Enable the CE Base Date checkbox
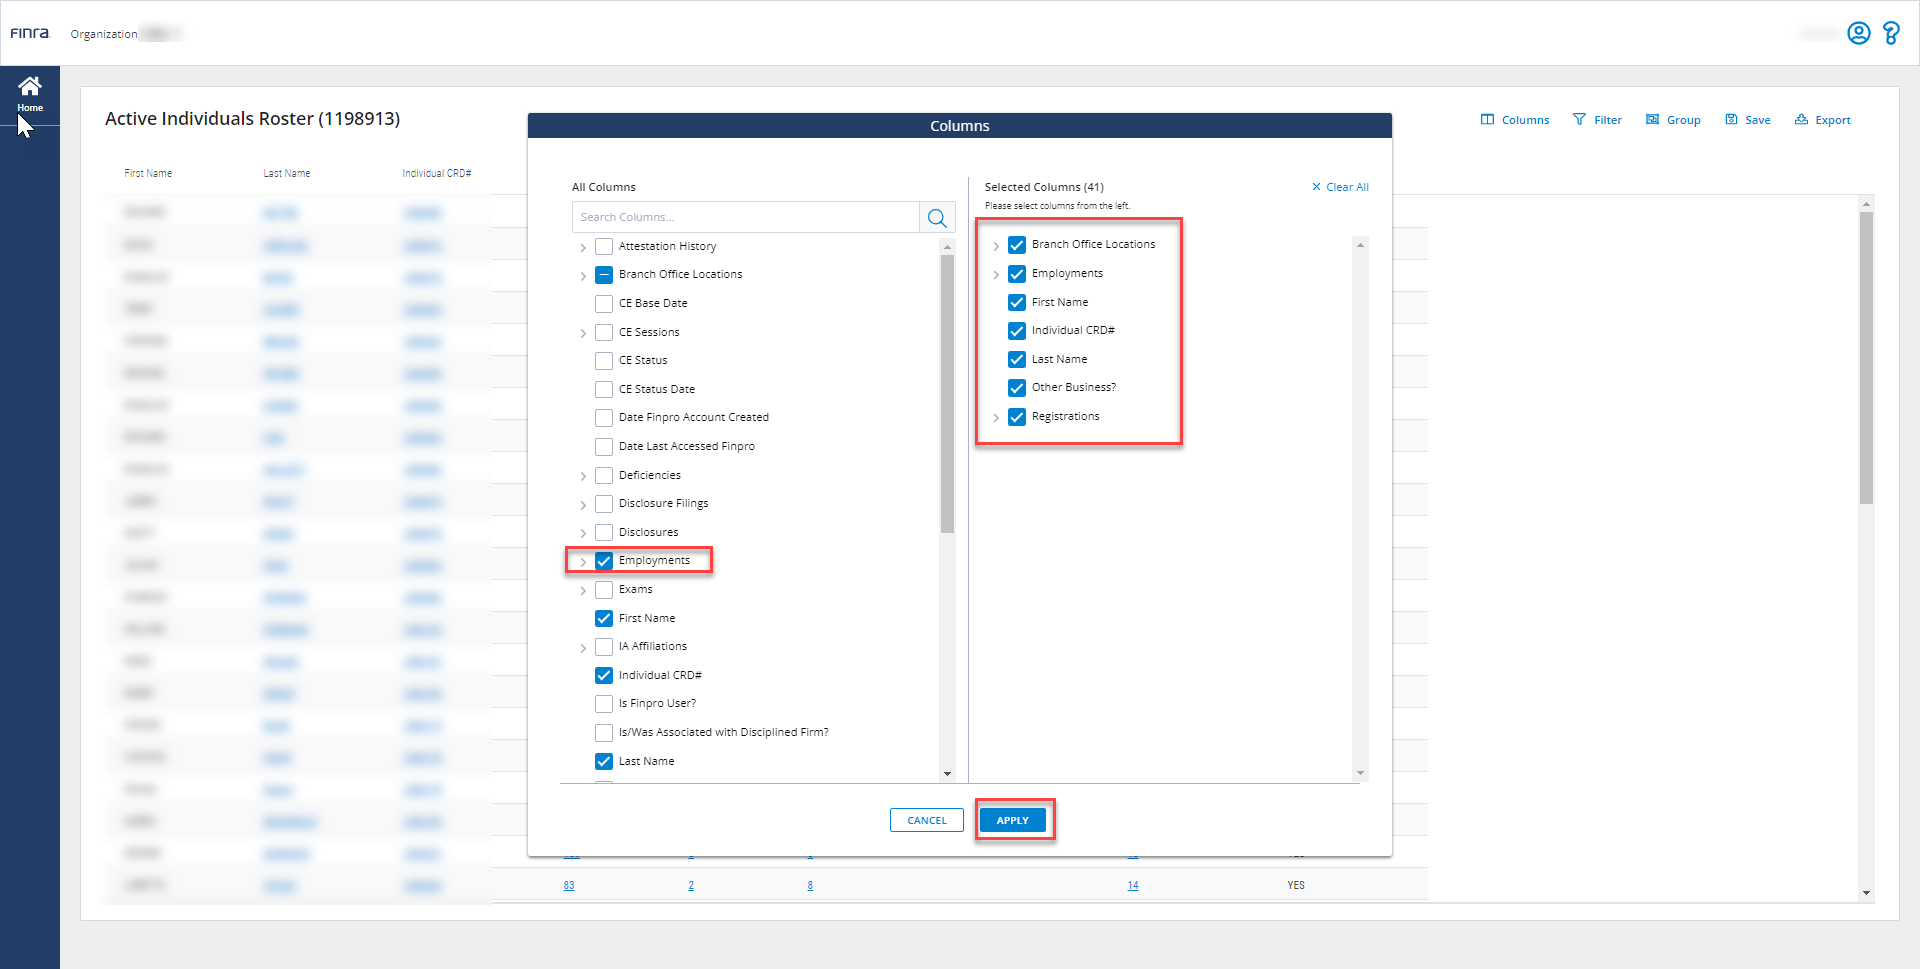The height and width of the screenshot is (969, 1920). click(604, 303)
